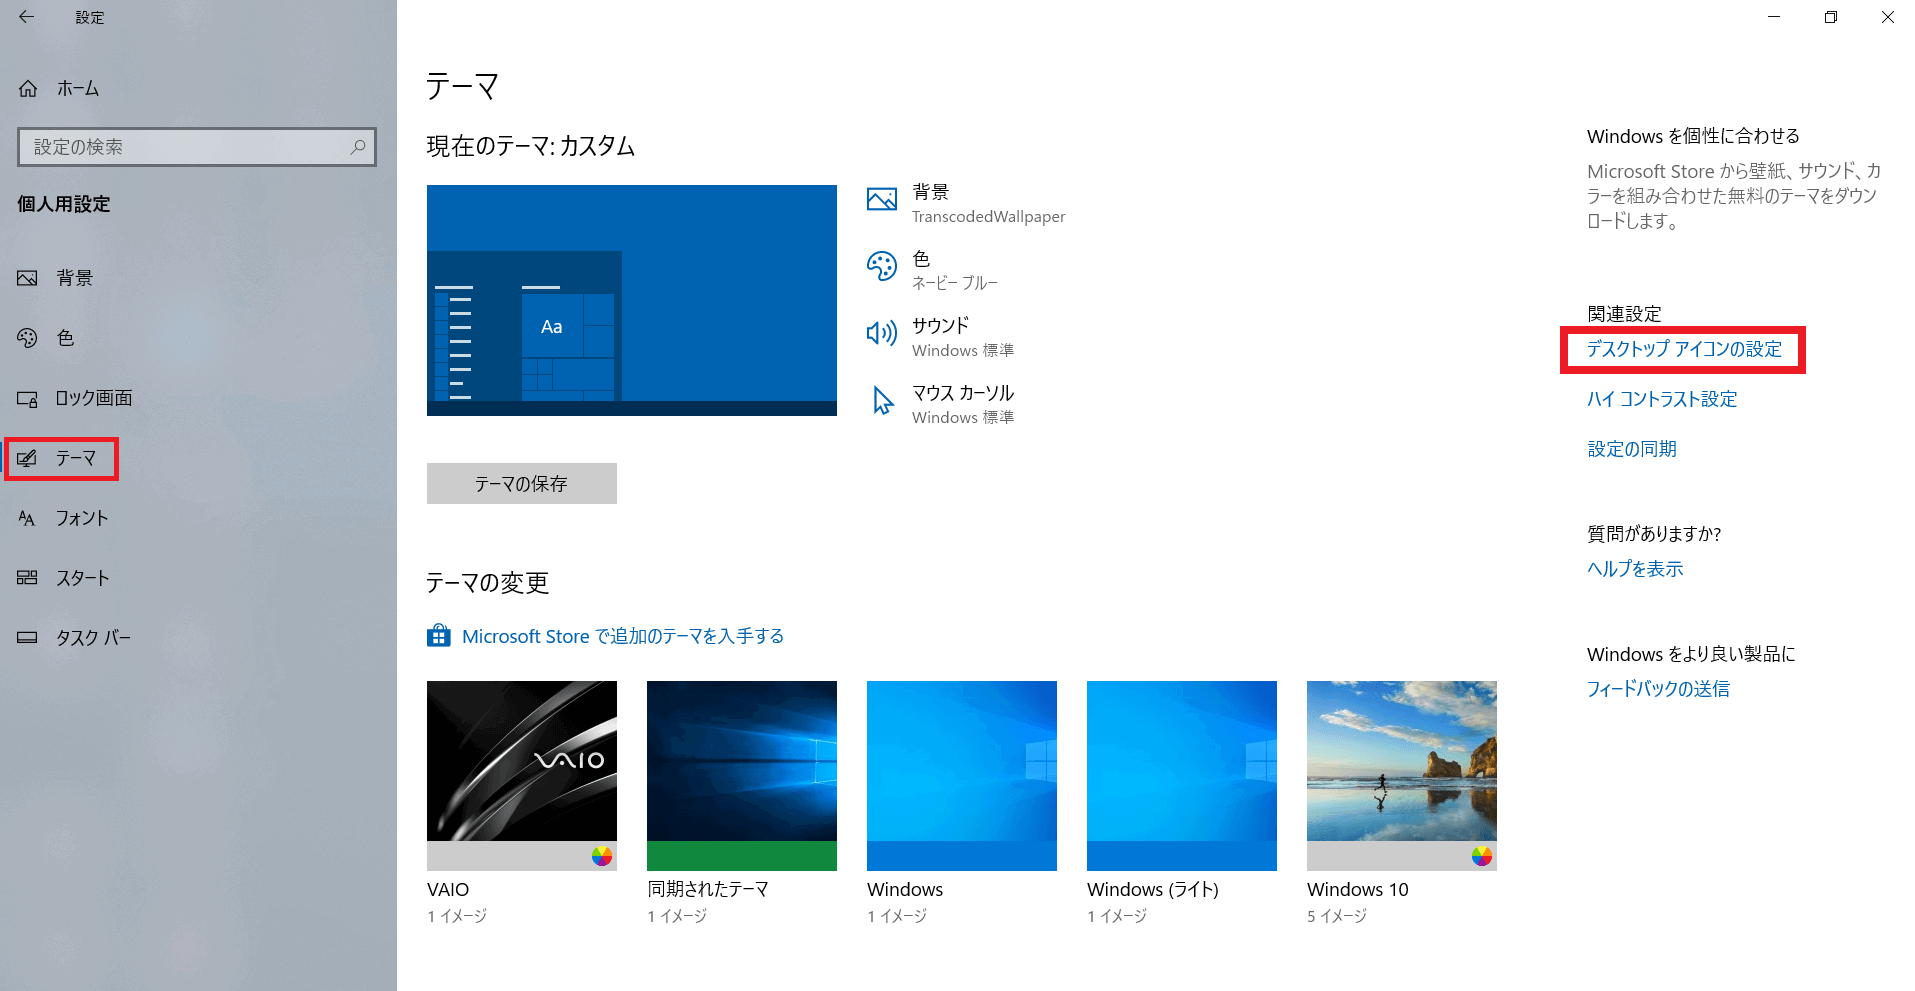Apply the 同期されたテーマ thumbnail
This screenshot has width=1915, height=991.
tap(742, 776)
